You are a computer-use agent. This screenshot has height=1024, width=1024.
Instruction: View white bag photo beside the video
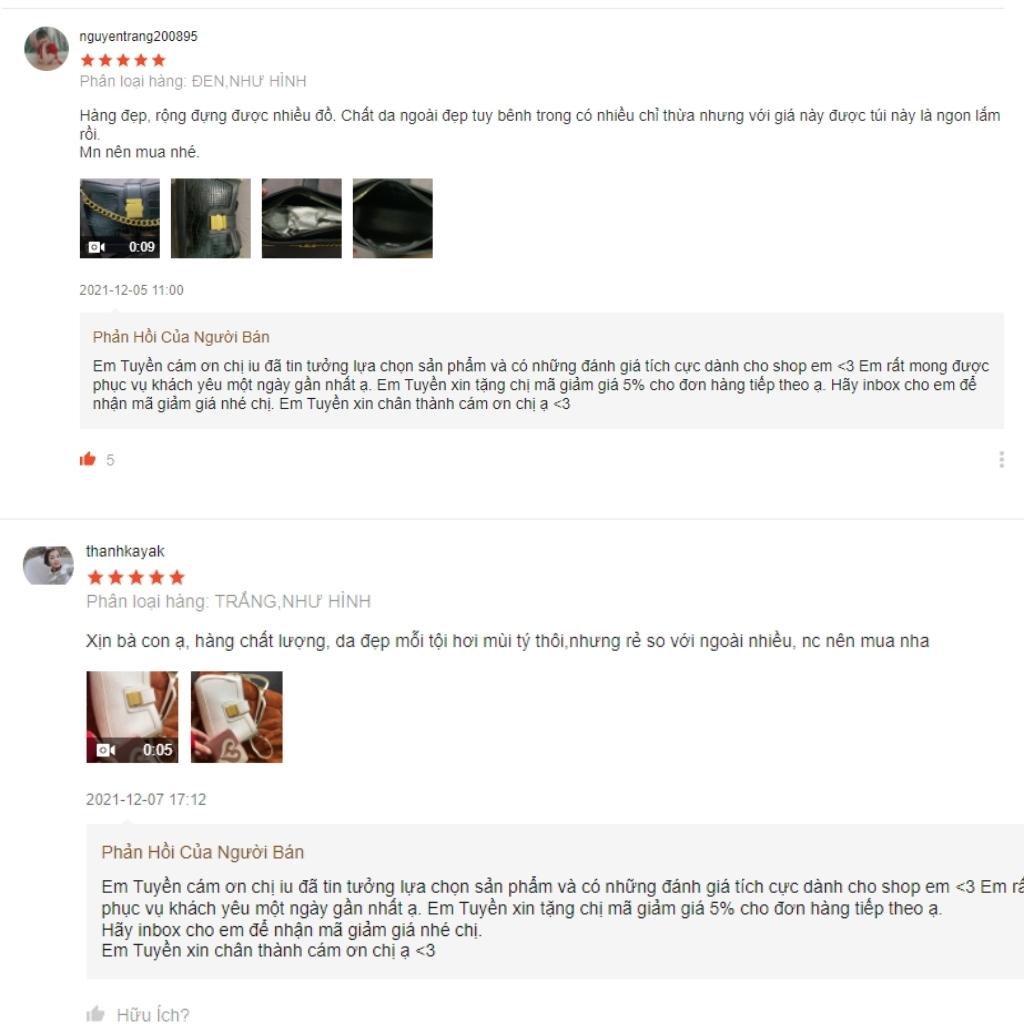(236, 716)
